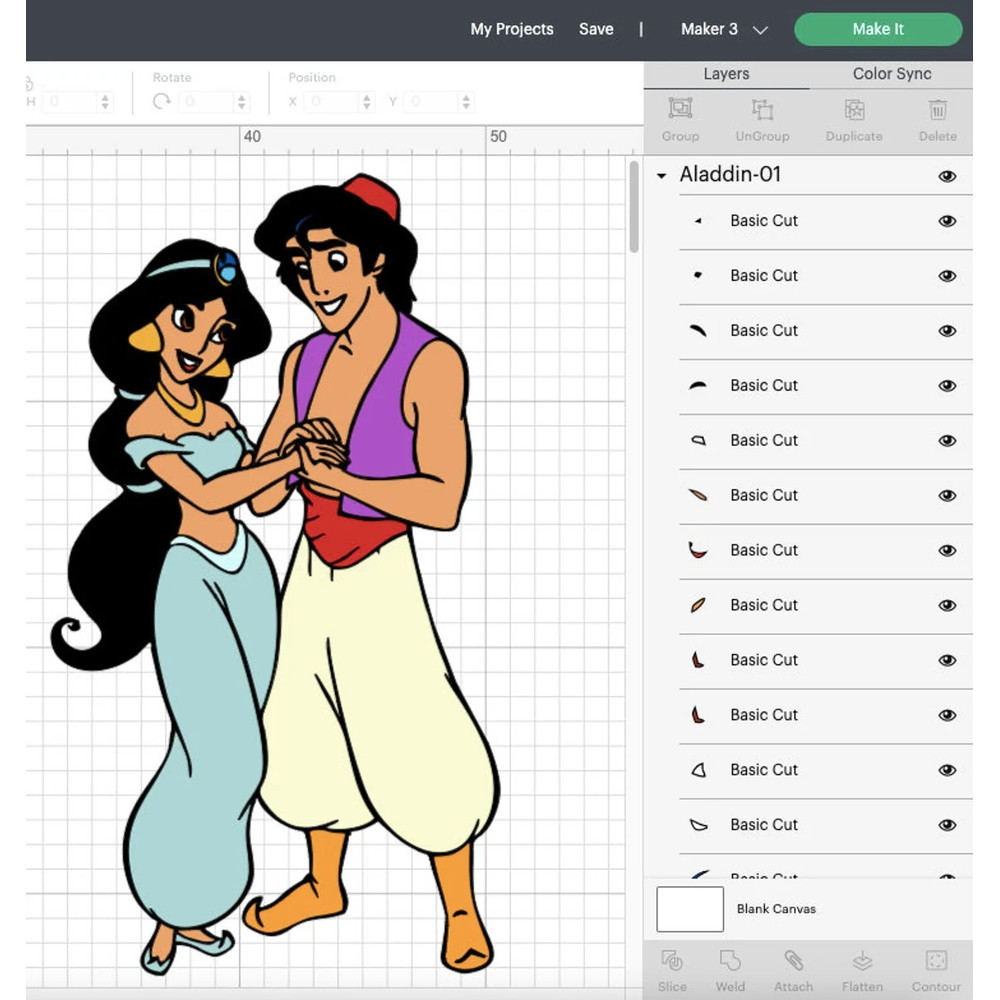Screen dimensions: 1000x1000
Task: Open My Projects
Action: pos(512,29)
